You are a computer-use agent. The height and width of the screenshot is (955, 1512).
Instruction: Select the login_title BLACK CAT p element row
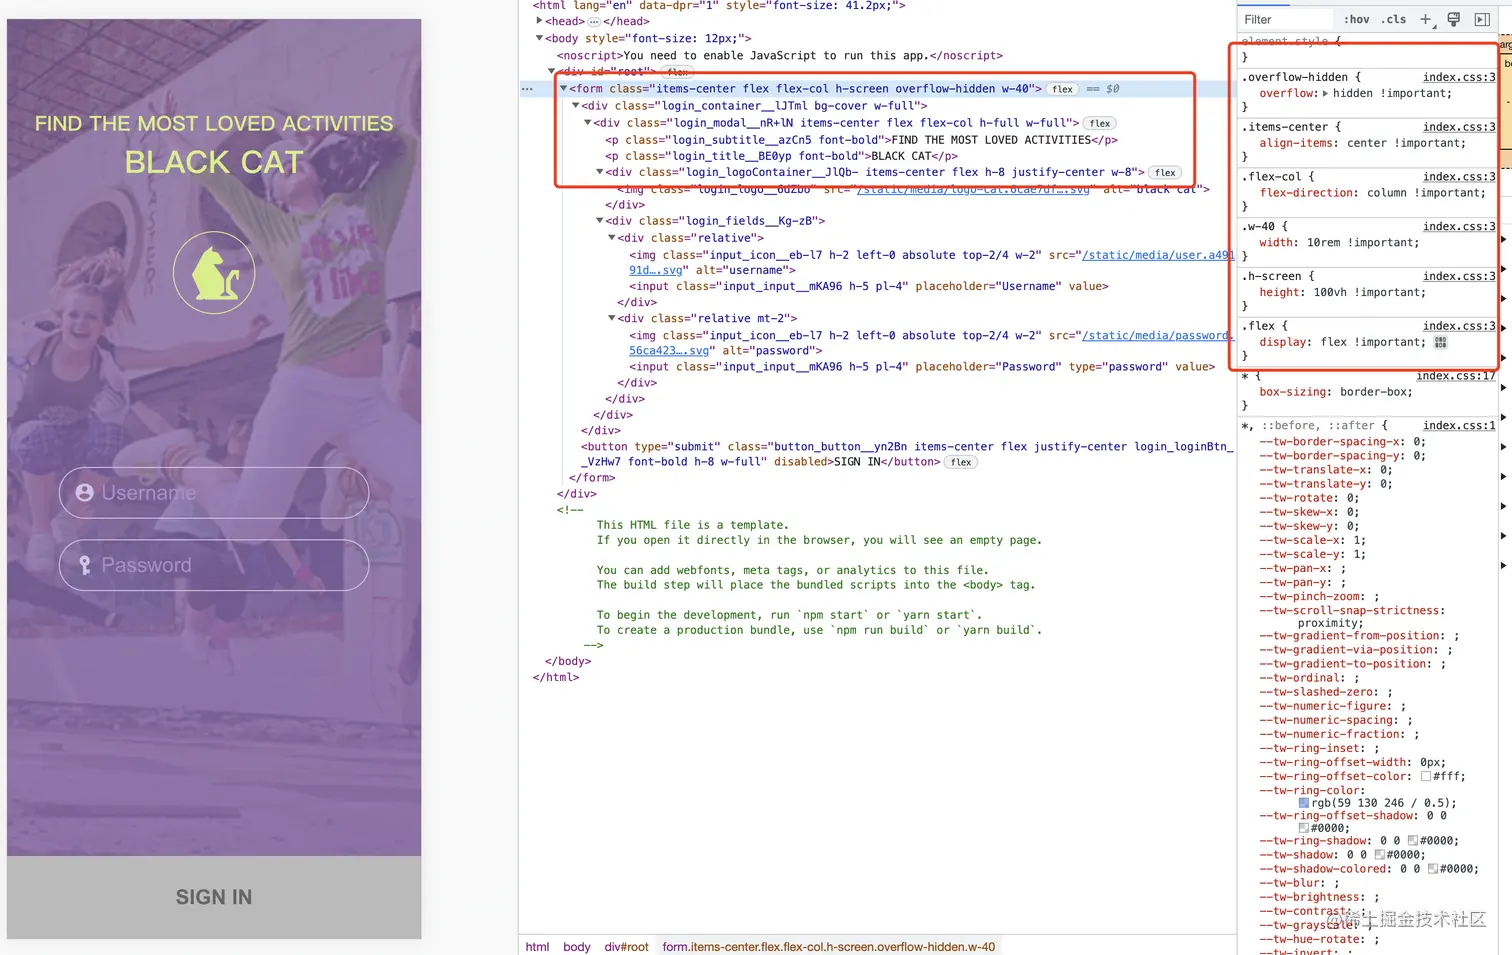[x=781, y=156]
